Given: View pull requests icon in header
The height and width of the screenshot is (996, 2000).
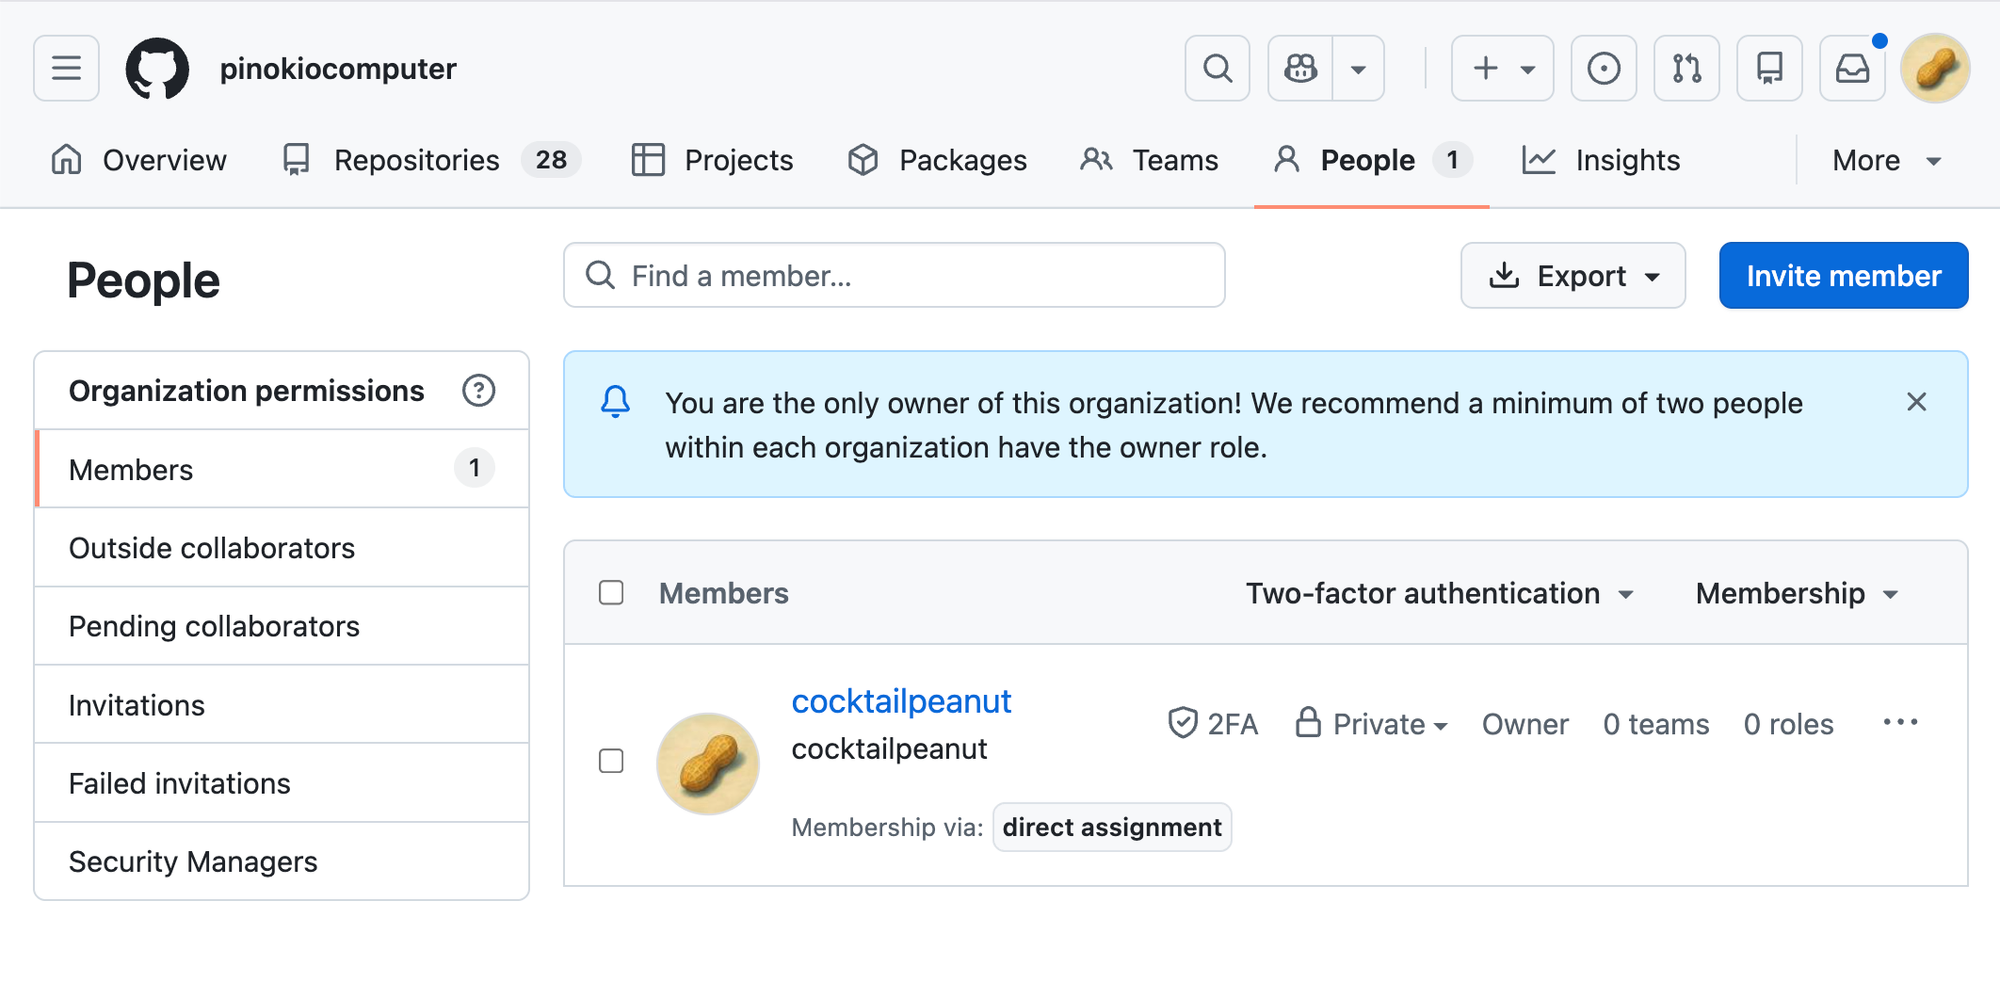Looking at the screenshot, I should [1686, 68].
